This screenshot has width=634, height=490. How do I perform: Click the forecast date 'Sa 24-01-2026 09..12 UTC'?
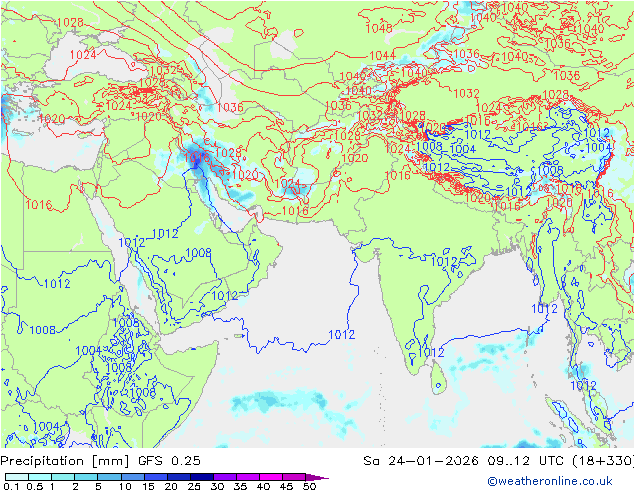(465, 461)
